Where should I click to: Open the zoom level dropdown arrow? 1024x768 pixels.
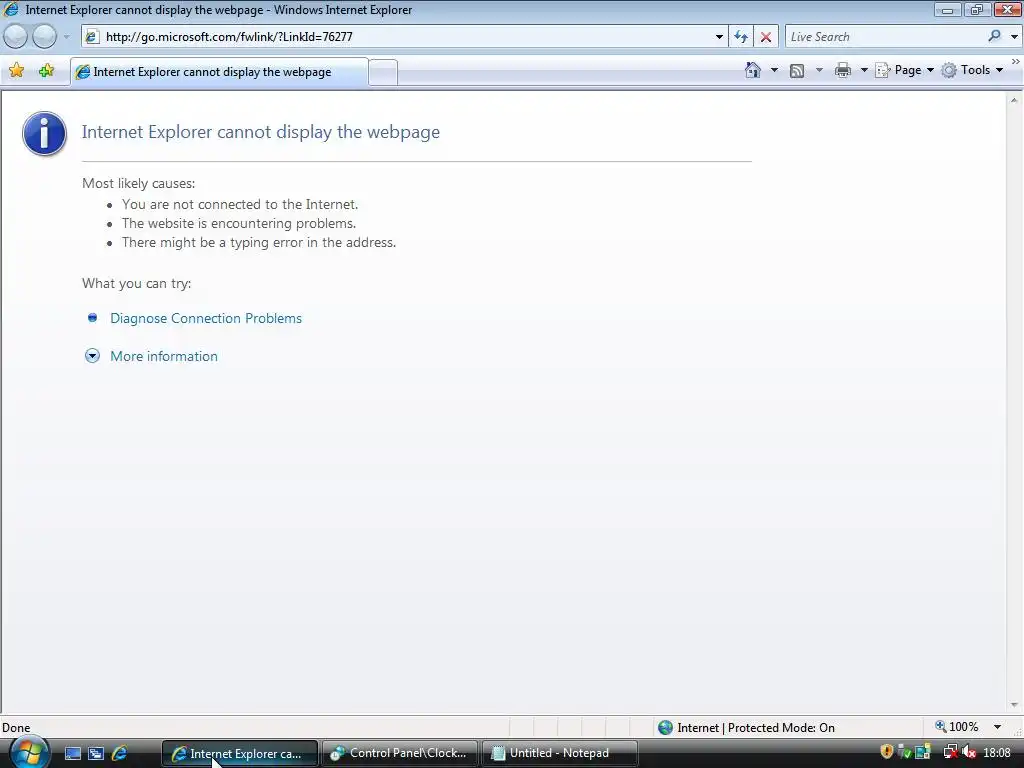[x=997, y=727]
